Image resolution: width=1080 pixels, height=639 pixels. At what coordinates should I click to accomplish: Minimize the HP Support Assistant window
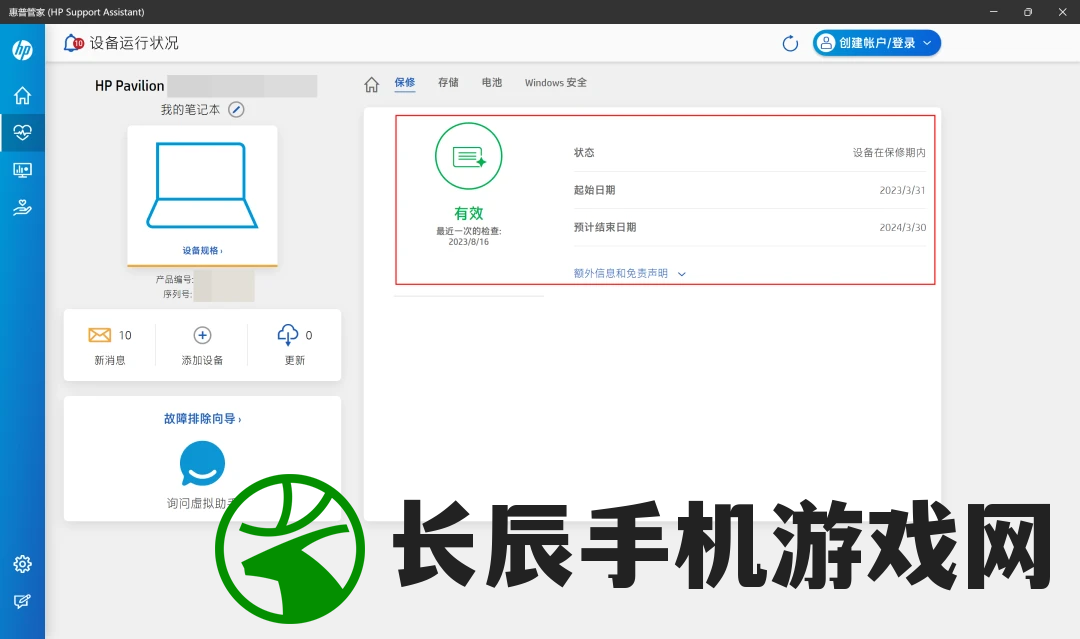993,12
